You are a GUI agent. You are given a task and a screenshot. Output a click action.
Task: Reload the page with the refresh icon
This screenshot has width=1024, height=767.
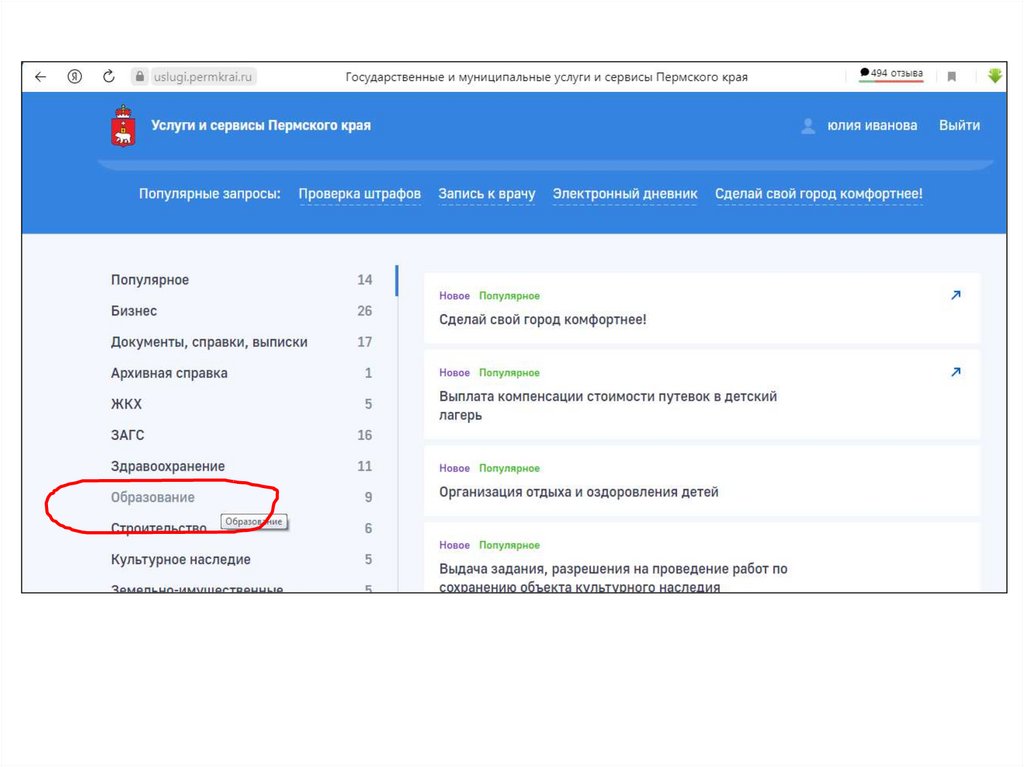[x=108, y=77]
